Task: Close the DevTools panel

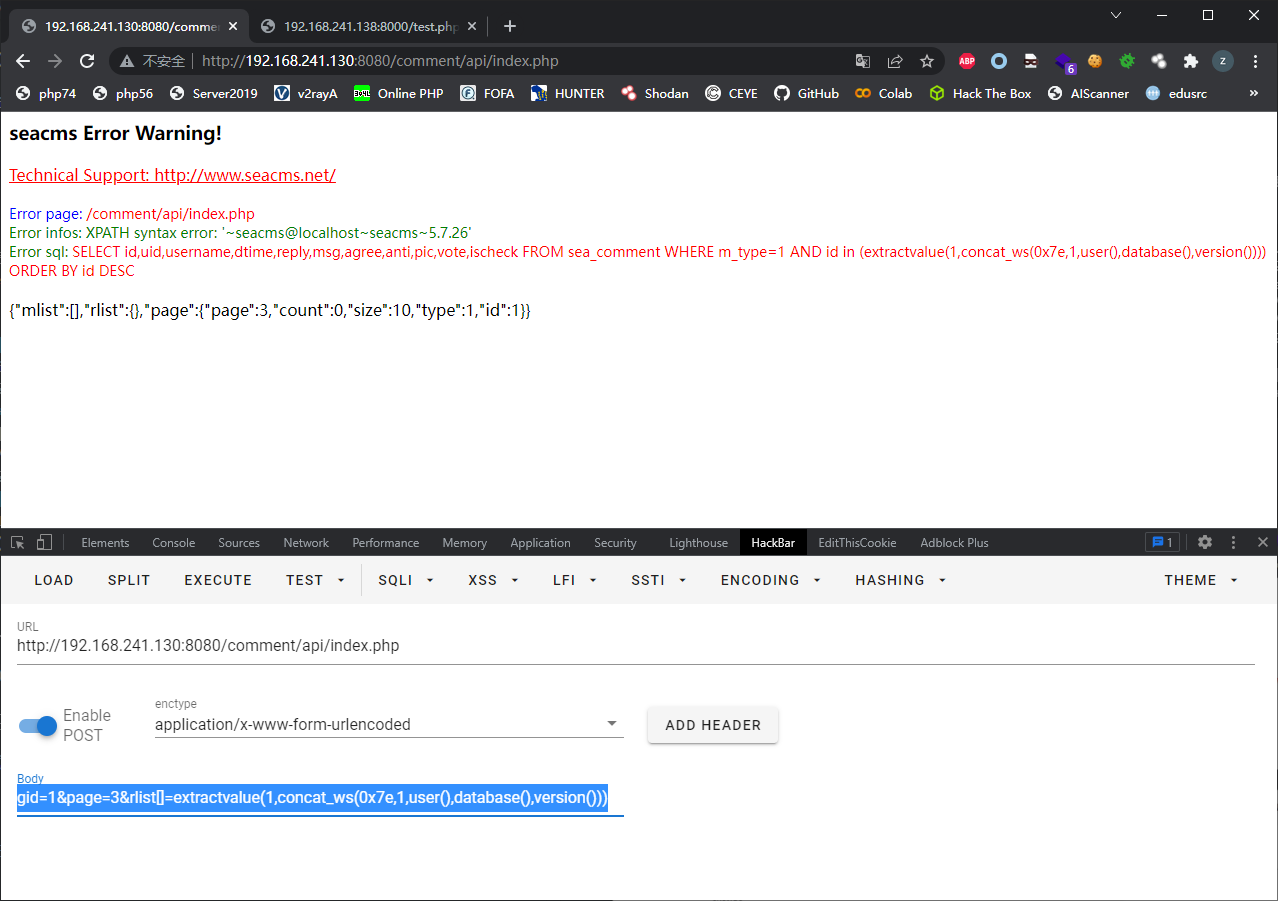Action: pyautogui.click(x=1262, y=542)
